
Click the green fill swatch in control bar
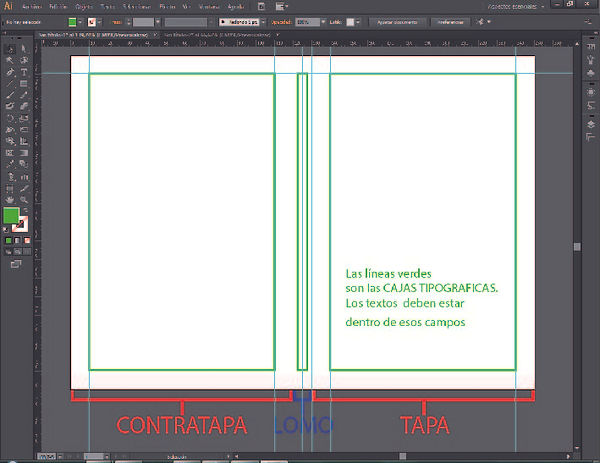coord(72,22)
